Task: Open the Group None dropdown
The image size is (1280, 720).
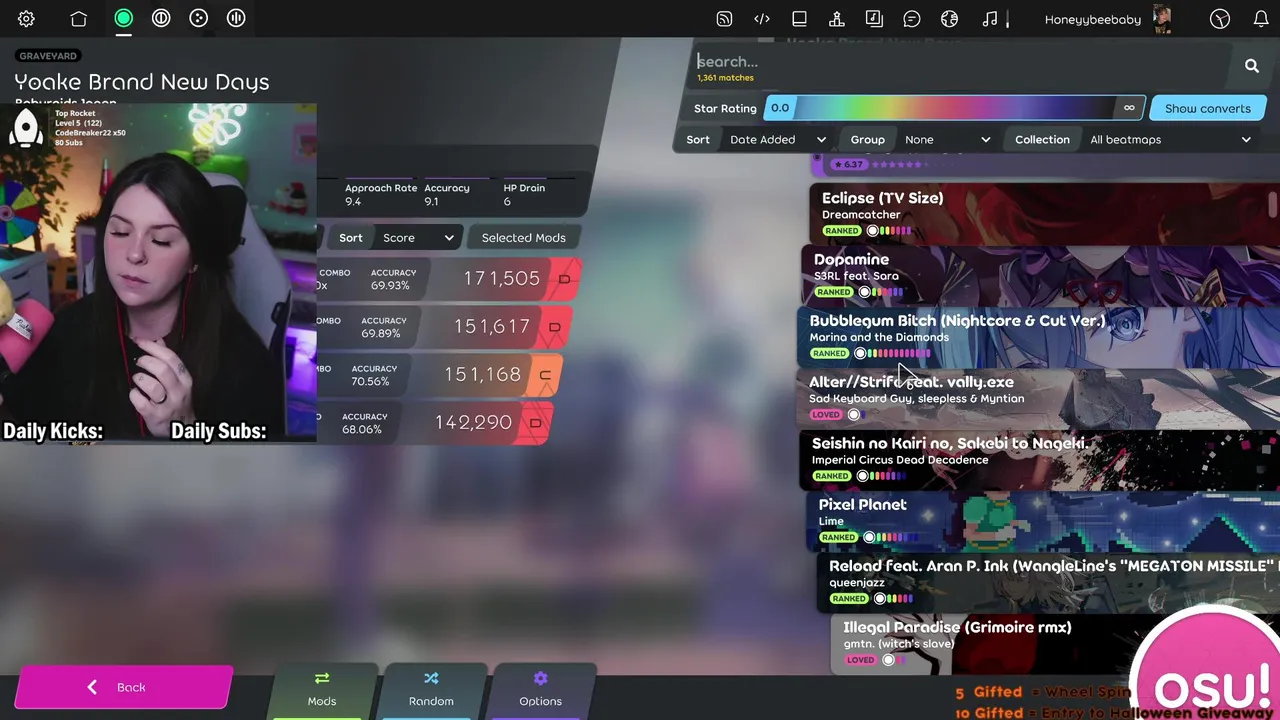Action: pos(947,140)
